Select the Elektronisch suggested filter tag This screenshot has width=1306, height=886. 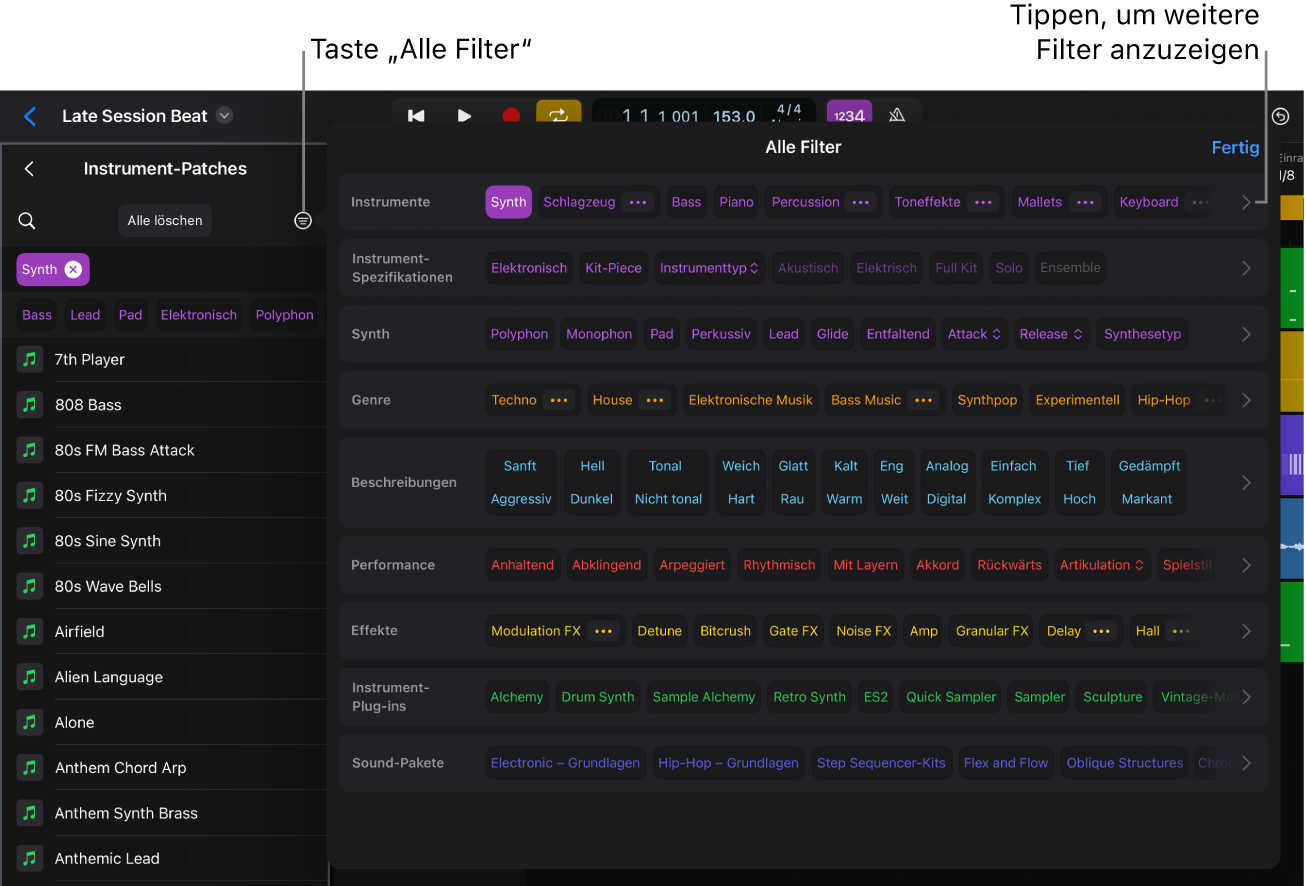point(199,315)
